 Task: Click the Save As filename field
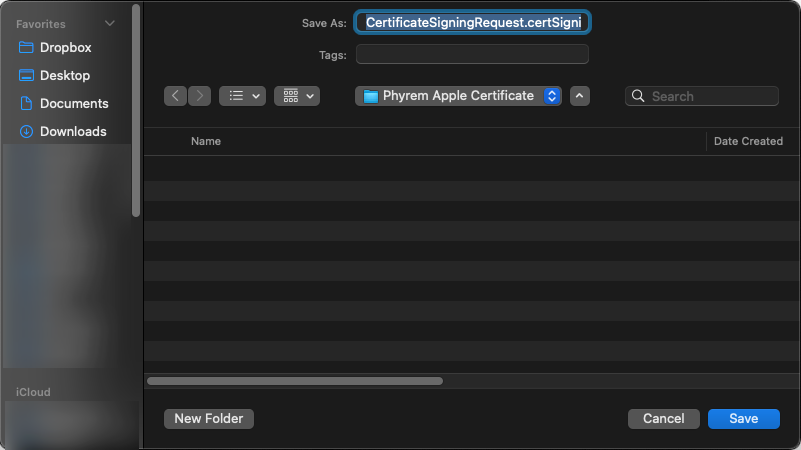click(472, 22)
